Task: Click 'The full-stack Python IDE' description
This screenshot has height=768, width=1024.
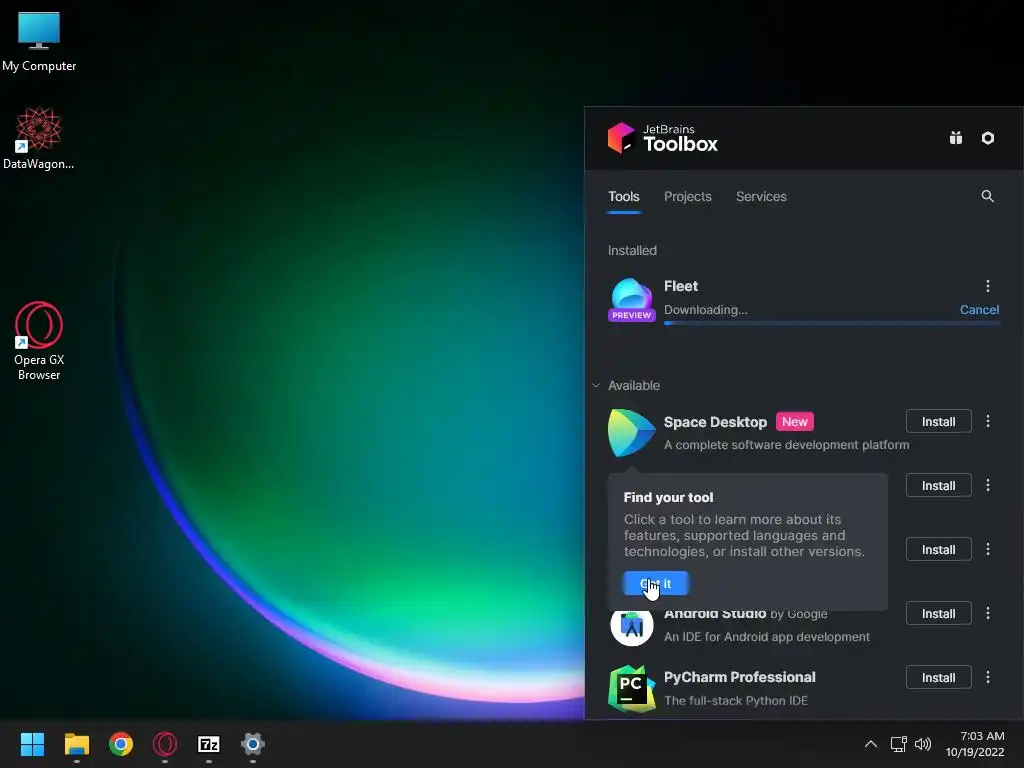Action: 735,701
